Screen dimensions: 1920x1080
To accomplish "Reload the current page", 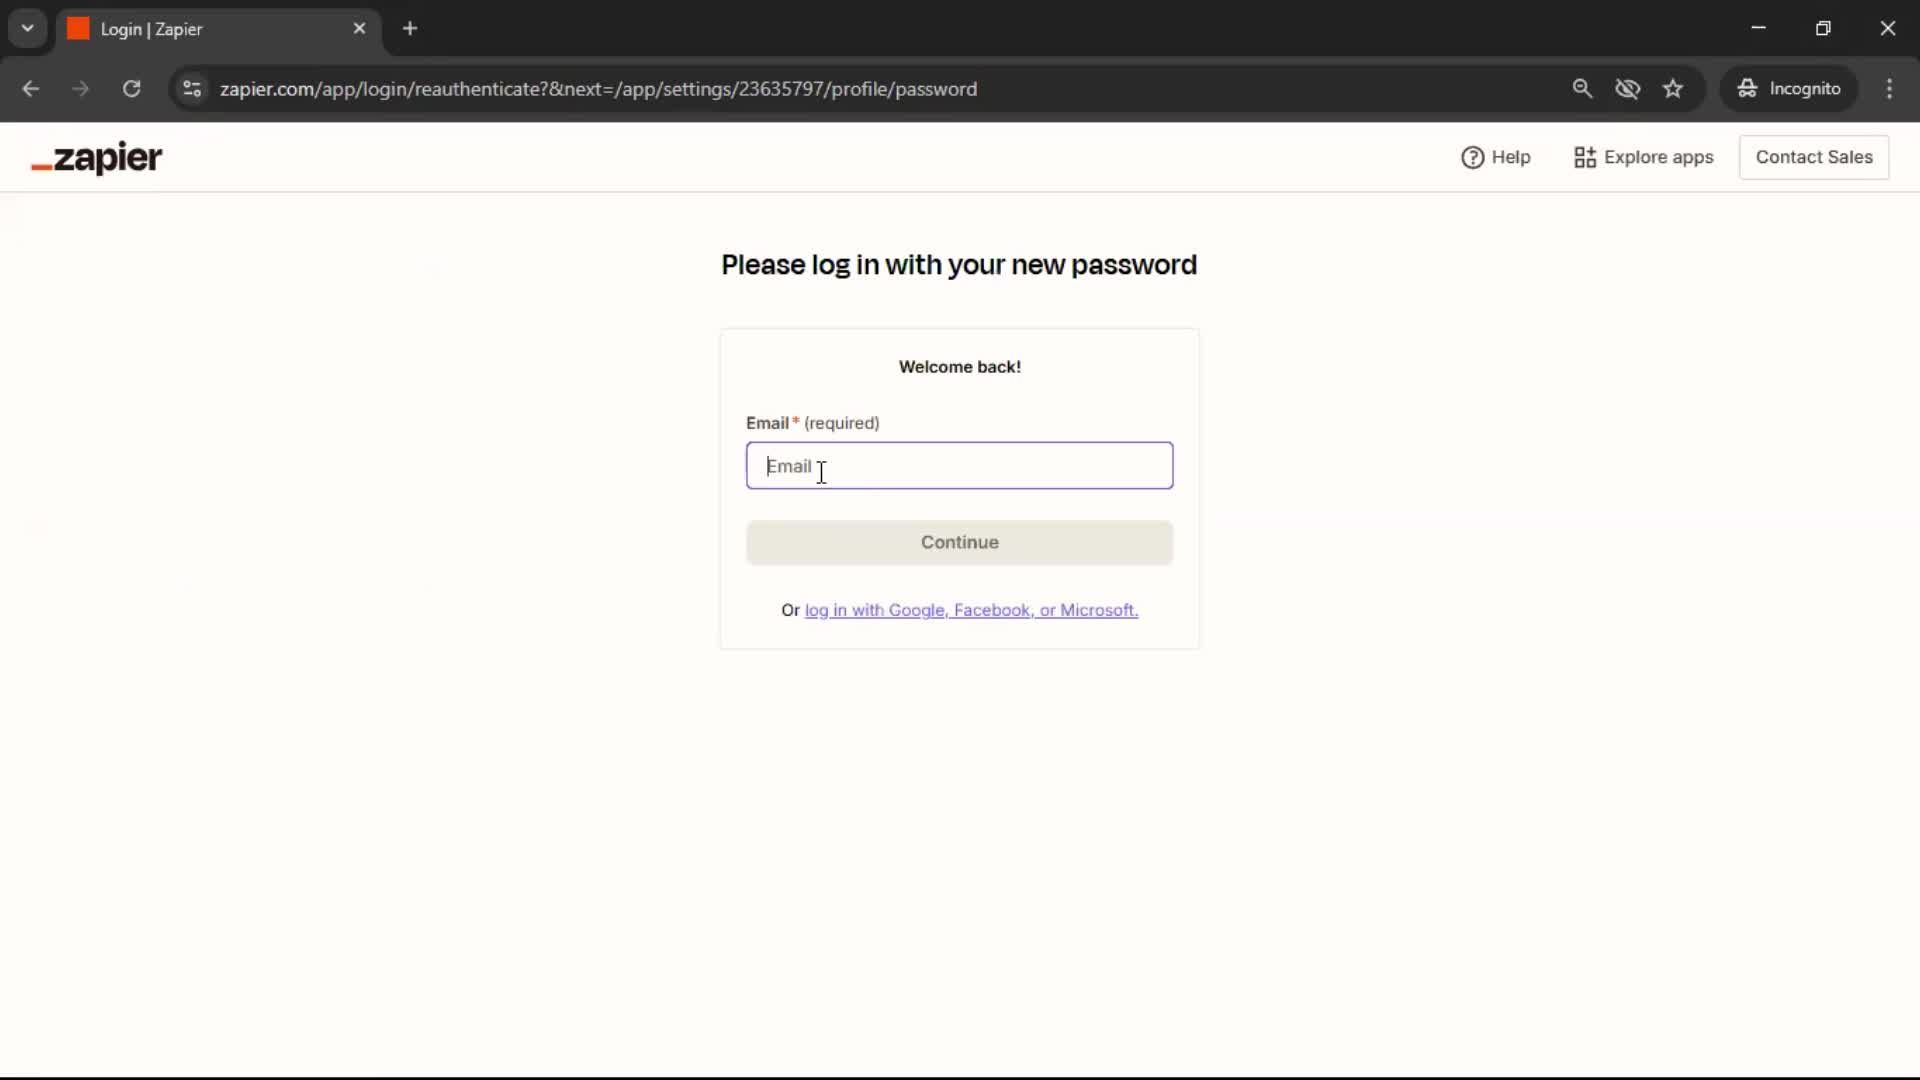I will (131, 89).
